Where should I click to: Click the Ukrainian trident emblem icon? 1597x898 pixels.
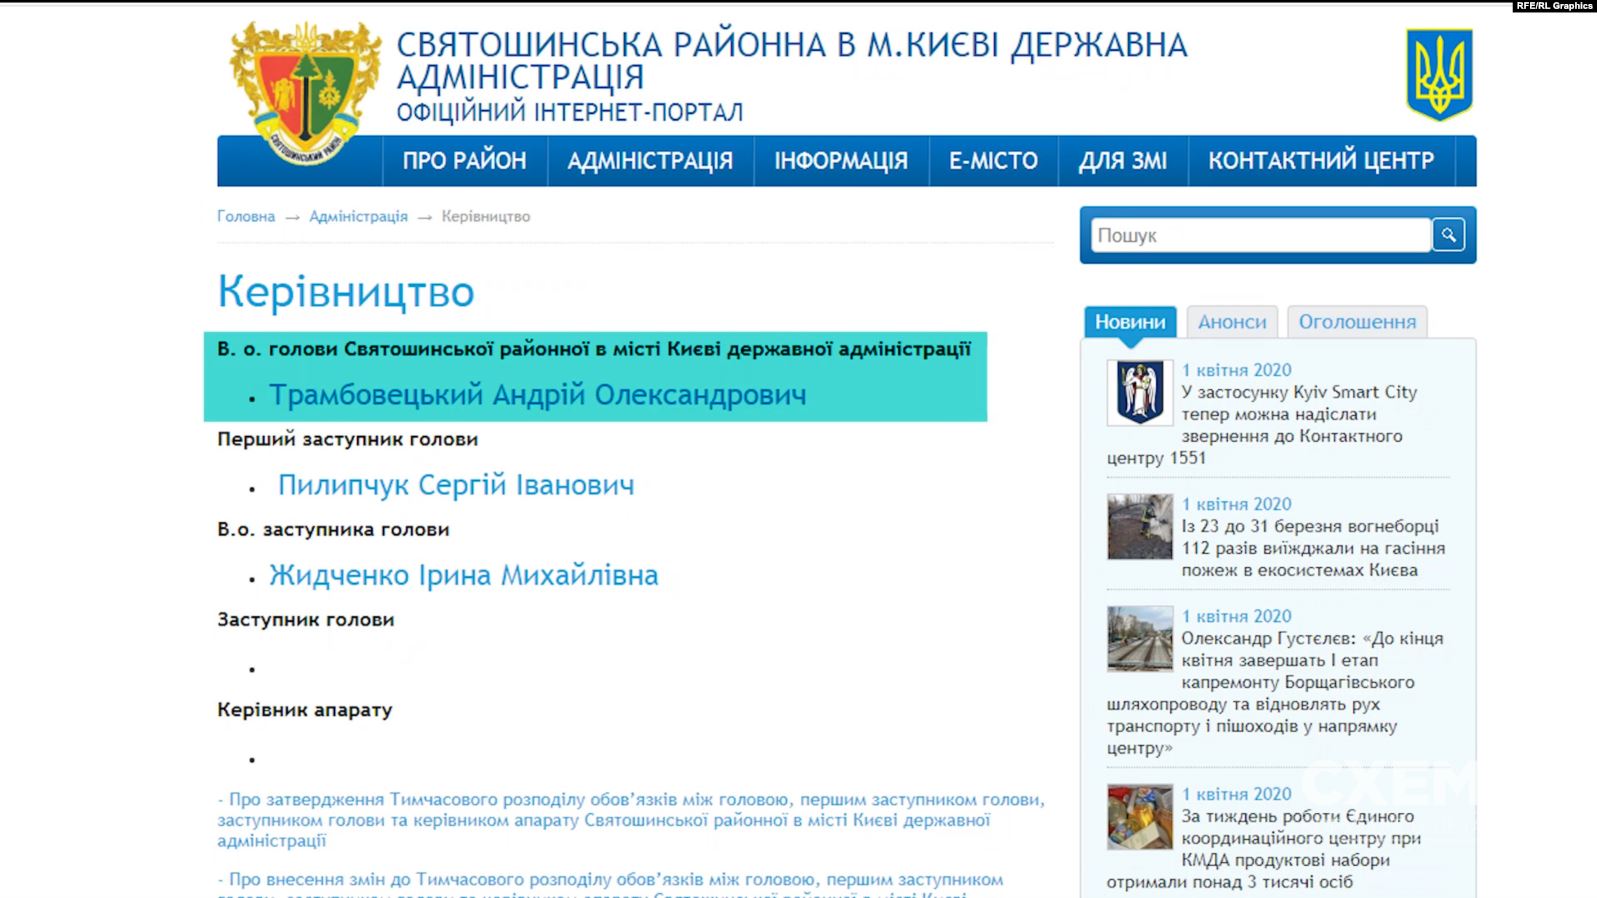click(x=1439, y=75)
